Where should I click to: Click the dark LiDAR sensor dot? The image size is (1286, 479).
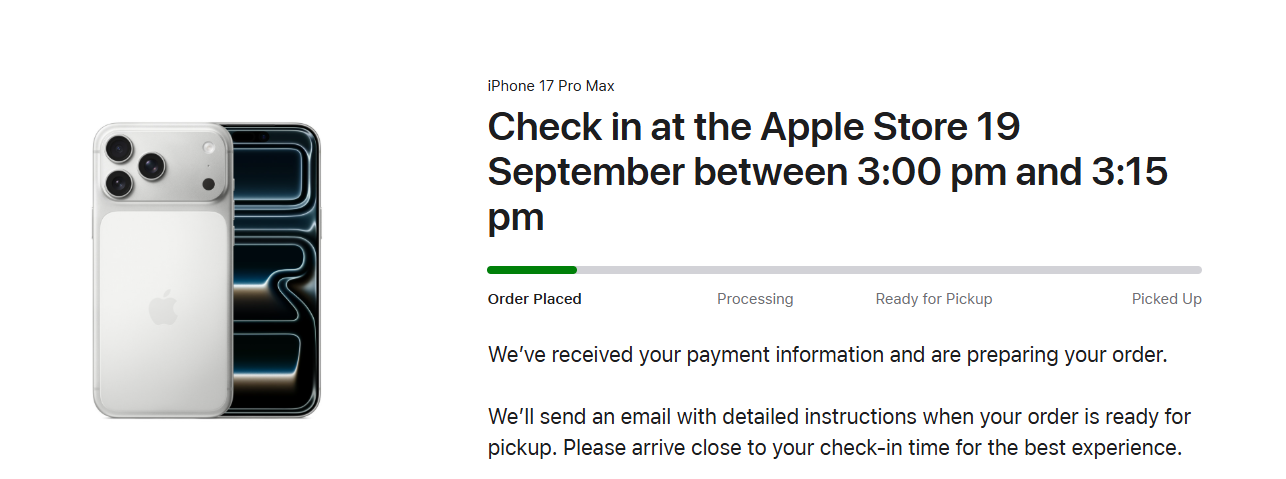coord(208,184)
